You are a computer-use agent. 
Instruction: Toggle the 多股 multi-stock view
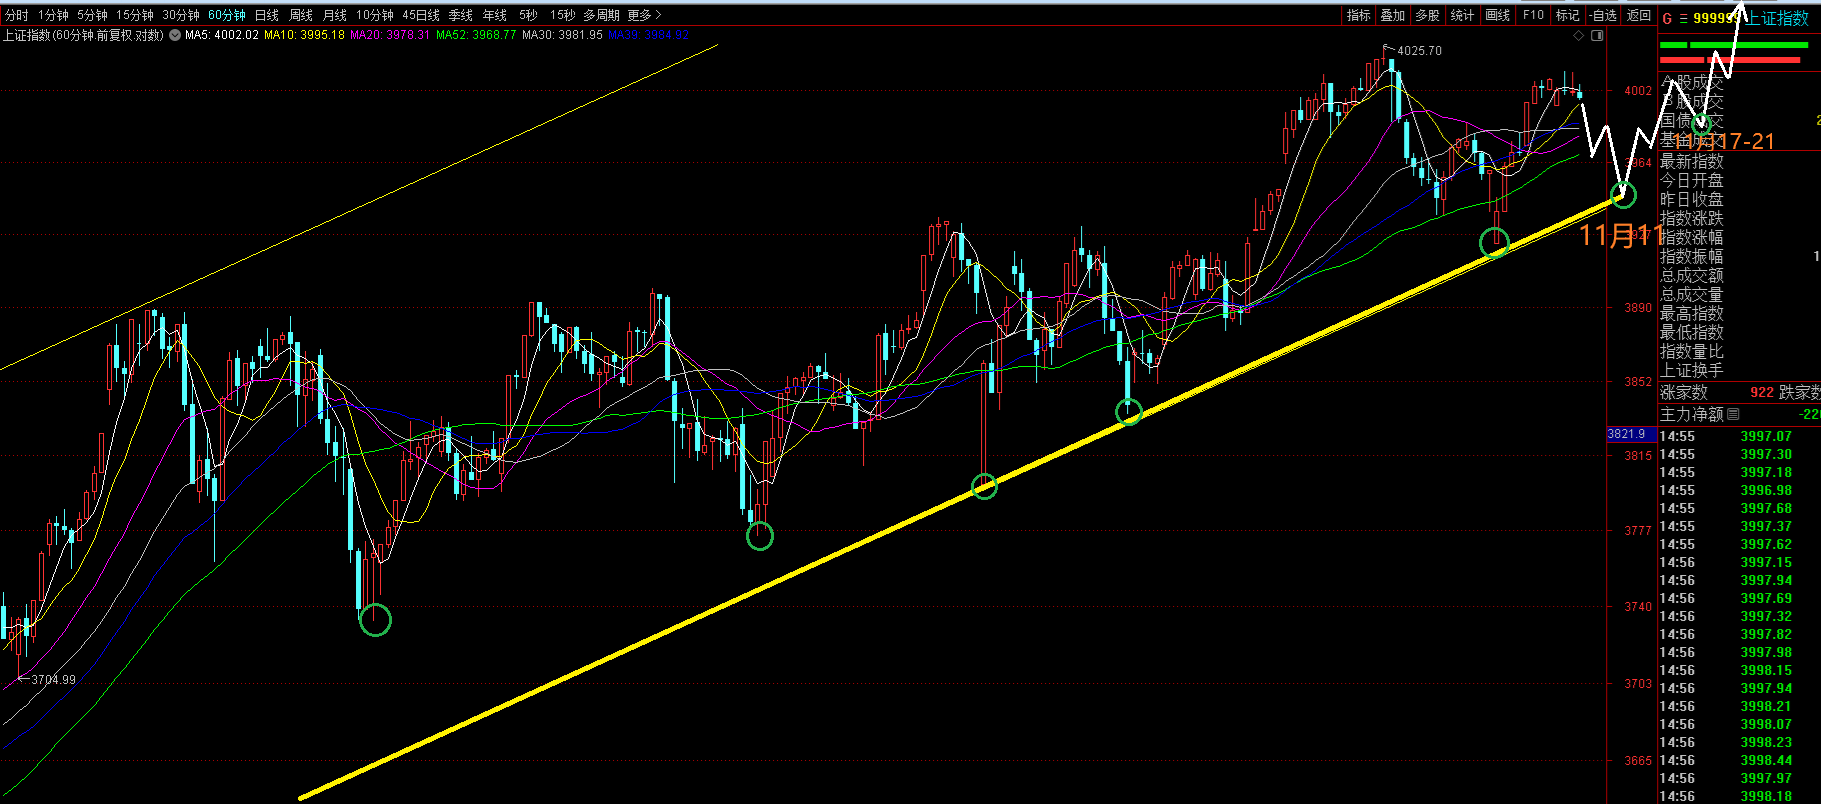coord(1428,15)
